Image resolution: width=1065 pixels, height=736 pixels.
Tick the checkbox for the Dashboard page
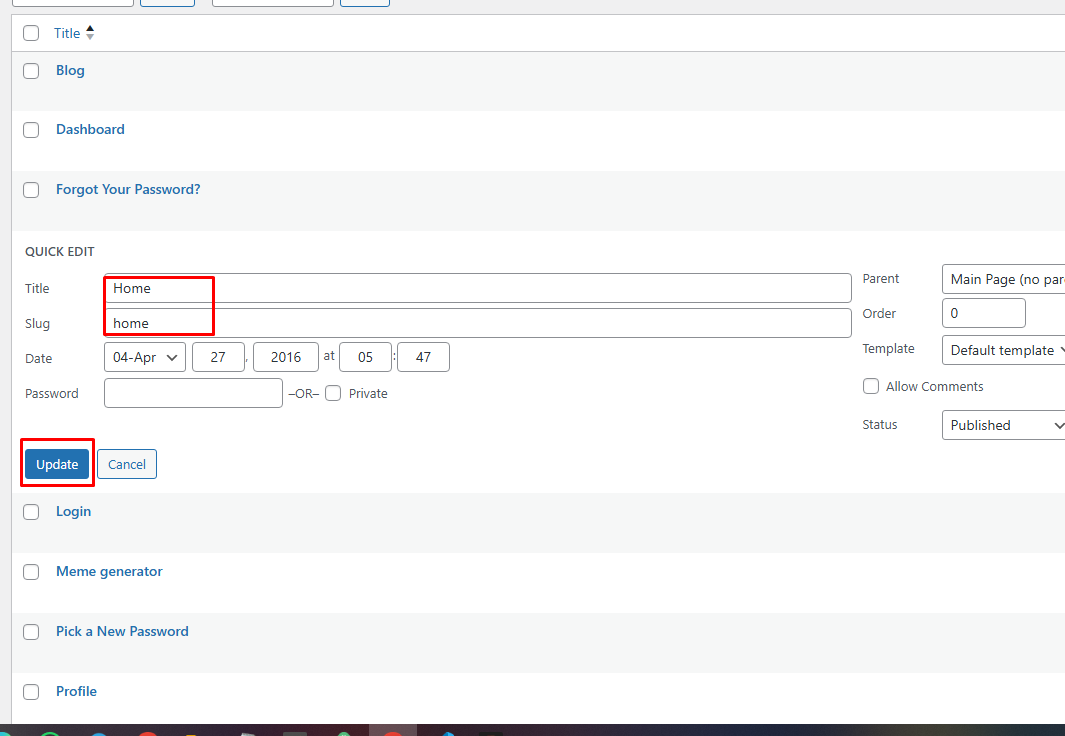31,130
